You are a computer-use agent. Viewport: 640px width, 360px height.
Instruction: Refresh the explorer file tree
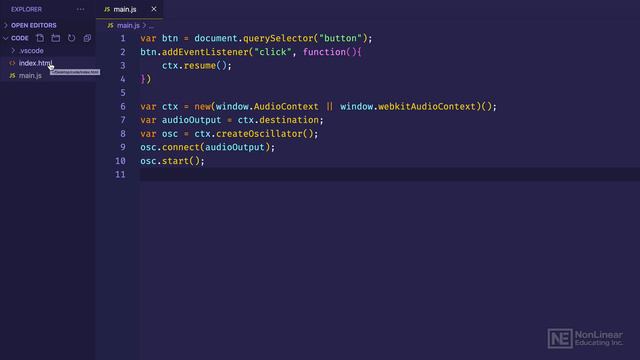pos(71,38)
